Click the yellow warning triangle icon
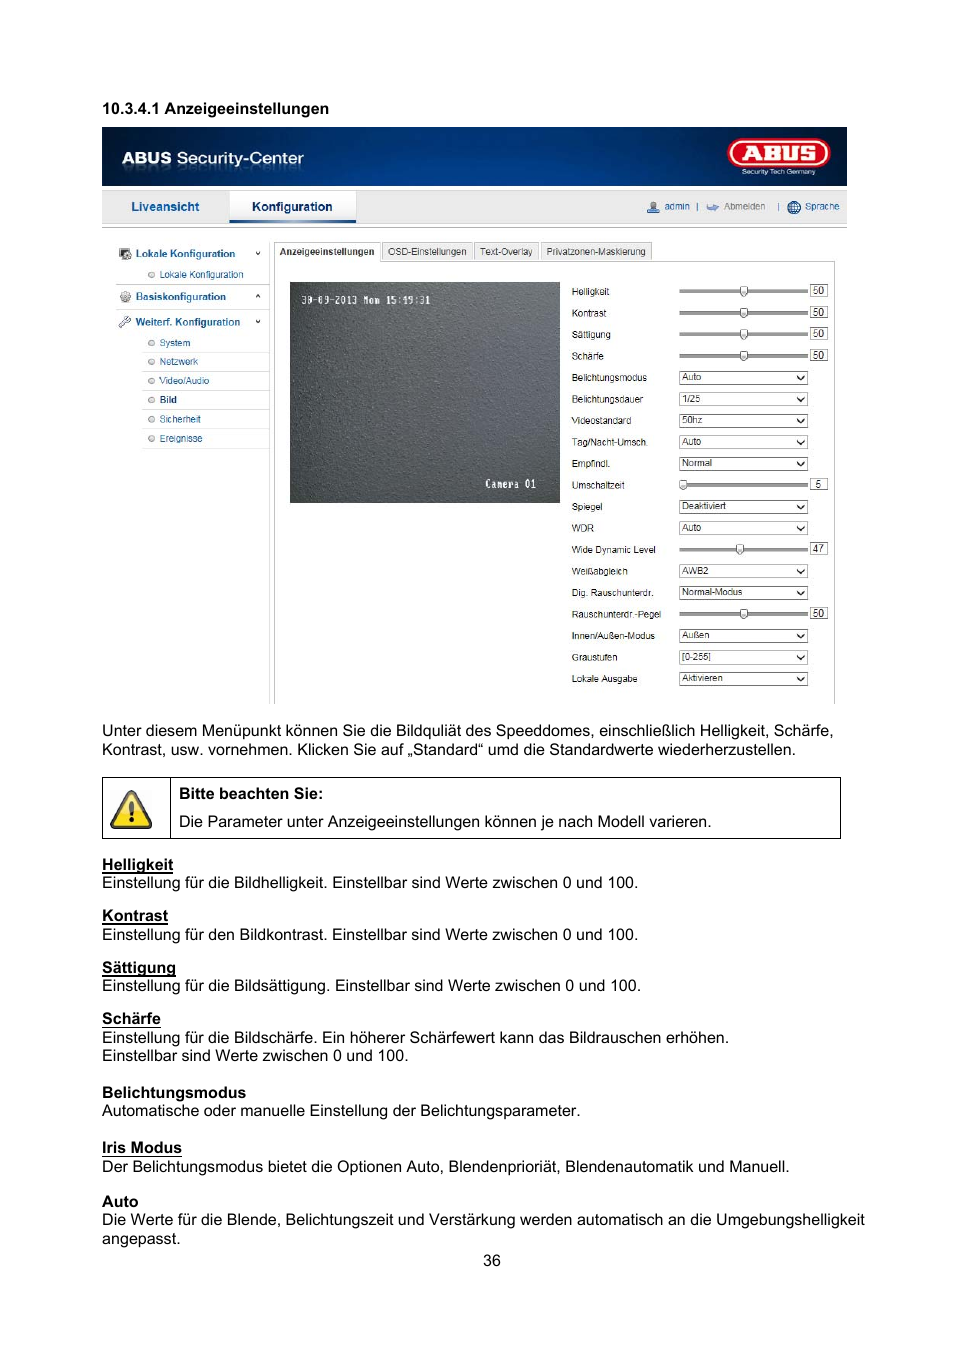954x1350 pixels. pos(131,810)
